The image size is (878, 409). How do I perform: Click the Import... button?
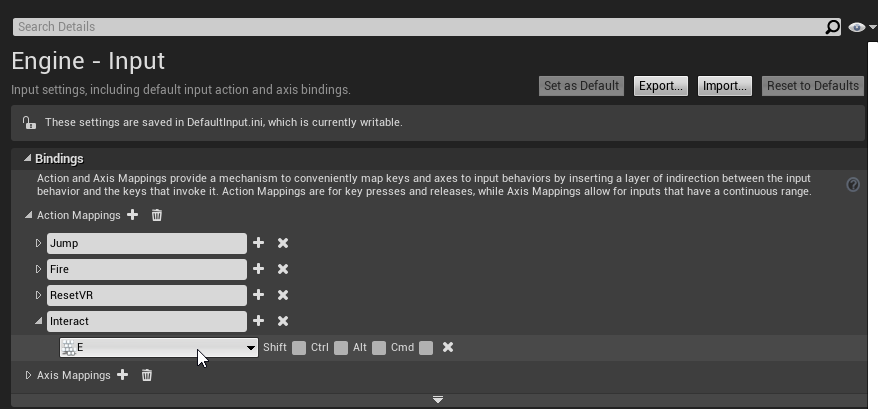pyautogui.click(x=725, y=86)
